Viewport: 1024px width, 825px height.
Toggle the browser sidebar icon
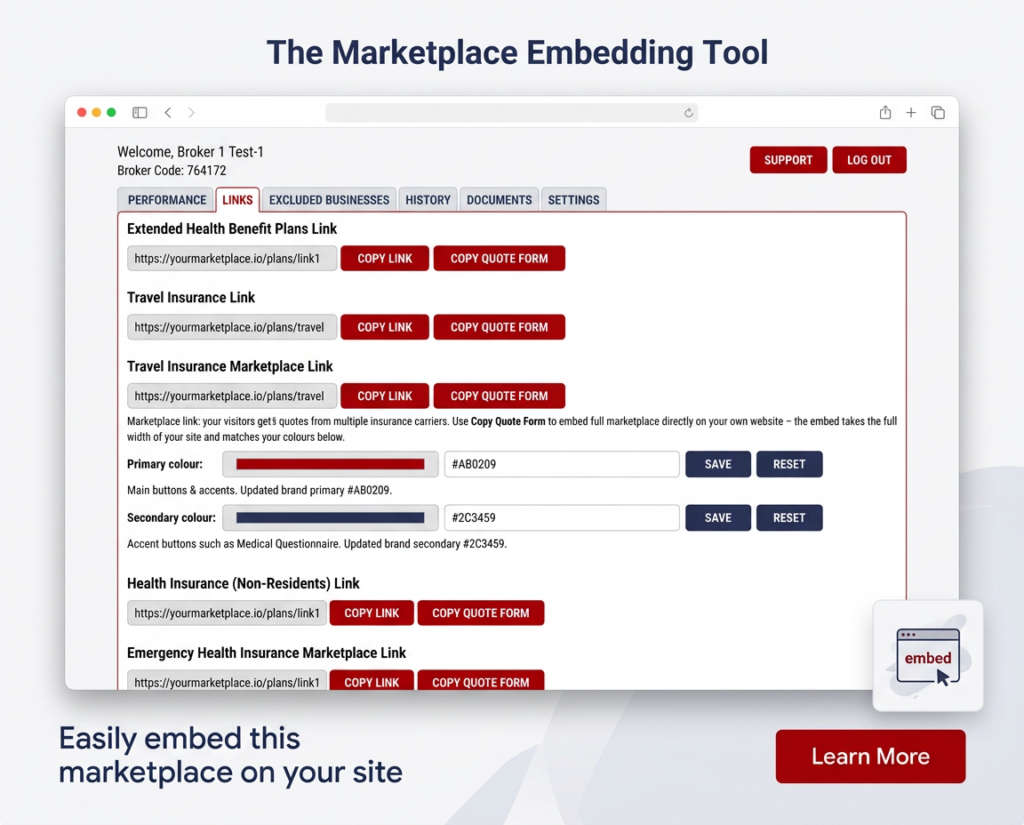tap(140, 112)
